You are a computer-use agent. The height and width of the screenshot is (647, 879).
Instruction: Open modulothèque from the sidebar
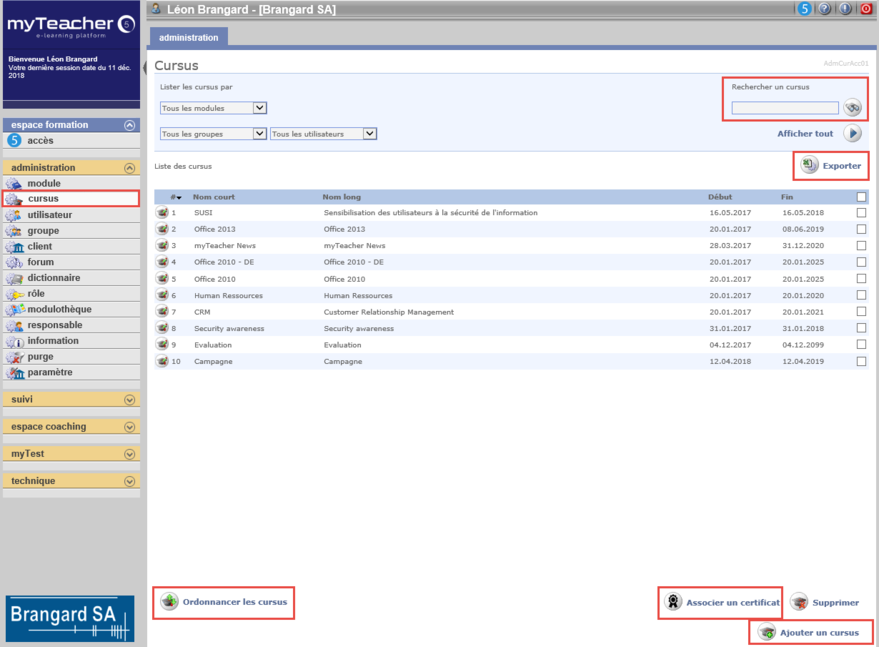pyautogui.click(x=61, y=309)
